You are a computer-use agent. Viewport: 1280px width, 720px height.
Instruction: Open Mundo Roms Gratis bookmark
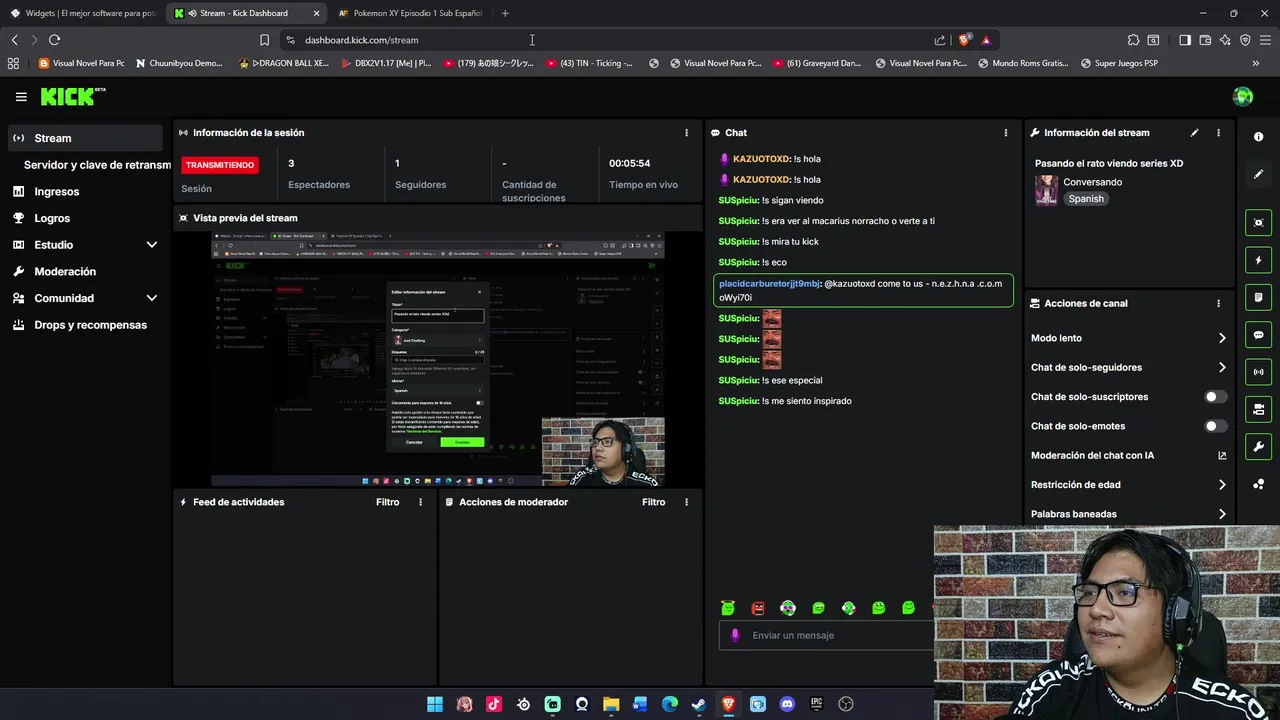[1022, 63]
